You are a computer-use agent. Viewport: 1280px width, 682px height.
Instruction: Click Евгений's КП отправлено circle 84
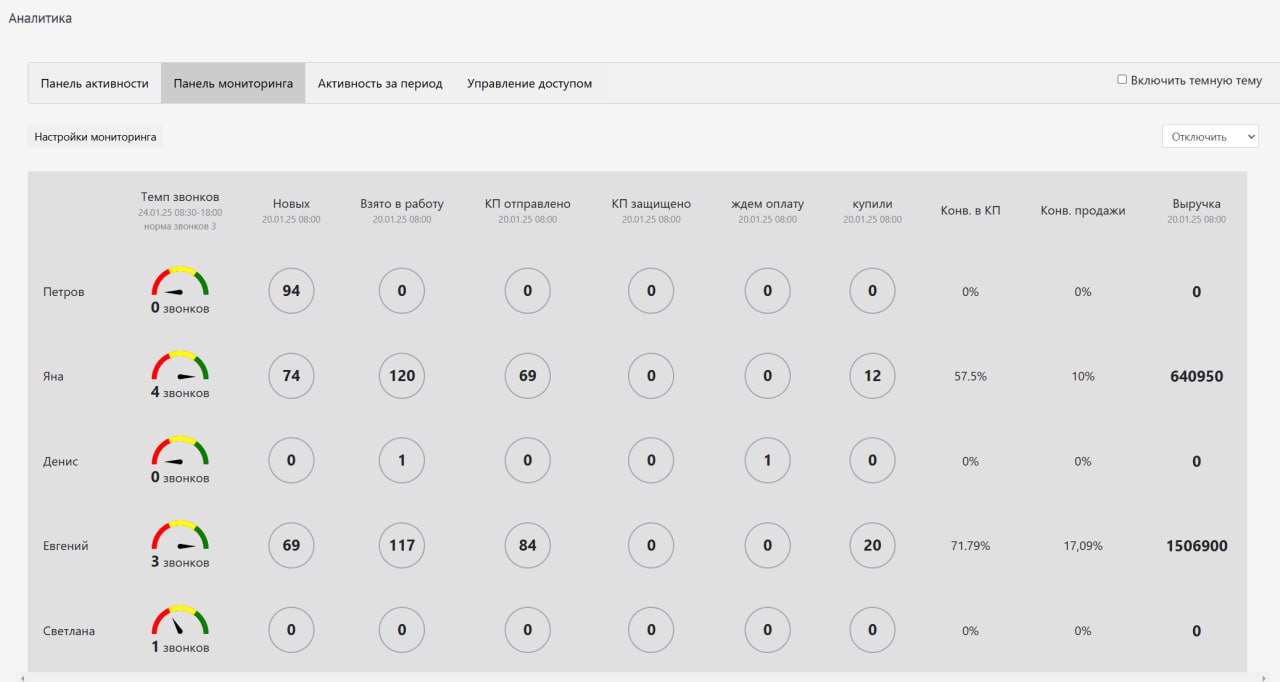pos(527,545)
